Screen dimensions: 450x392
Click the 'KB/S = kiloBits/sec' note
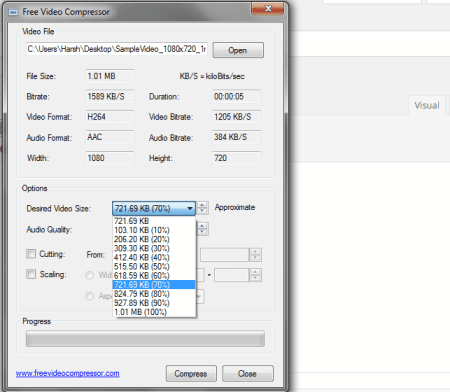click(212, 76)
